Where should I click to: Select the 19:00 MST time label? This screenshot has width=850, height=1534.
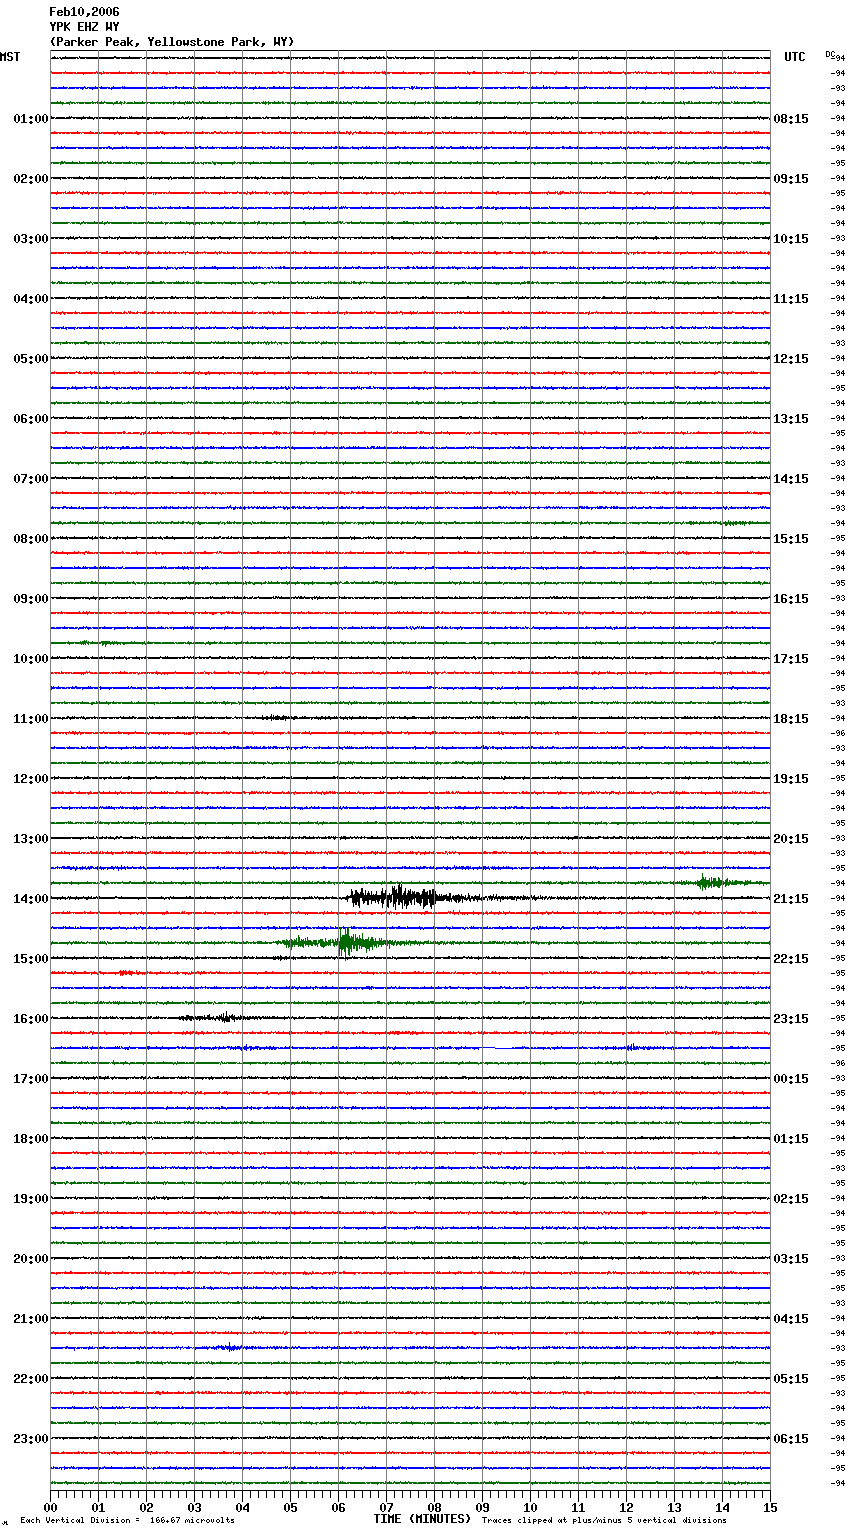click(x=31, y=1199)
